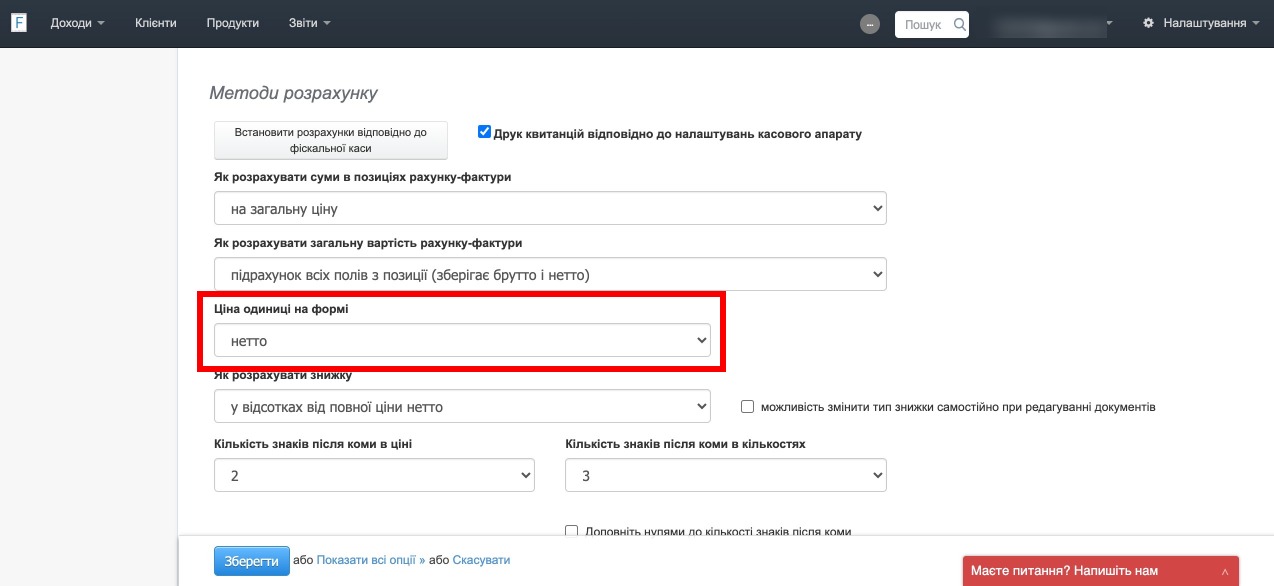Open the discount calculation method dropdown
This screenshot has height=586, width=1274.
[462, 407]
